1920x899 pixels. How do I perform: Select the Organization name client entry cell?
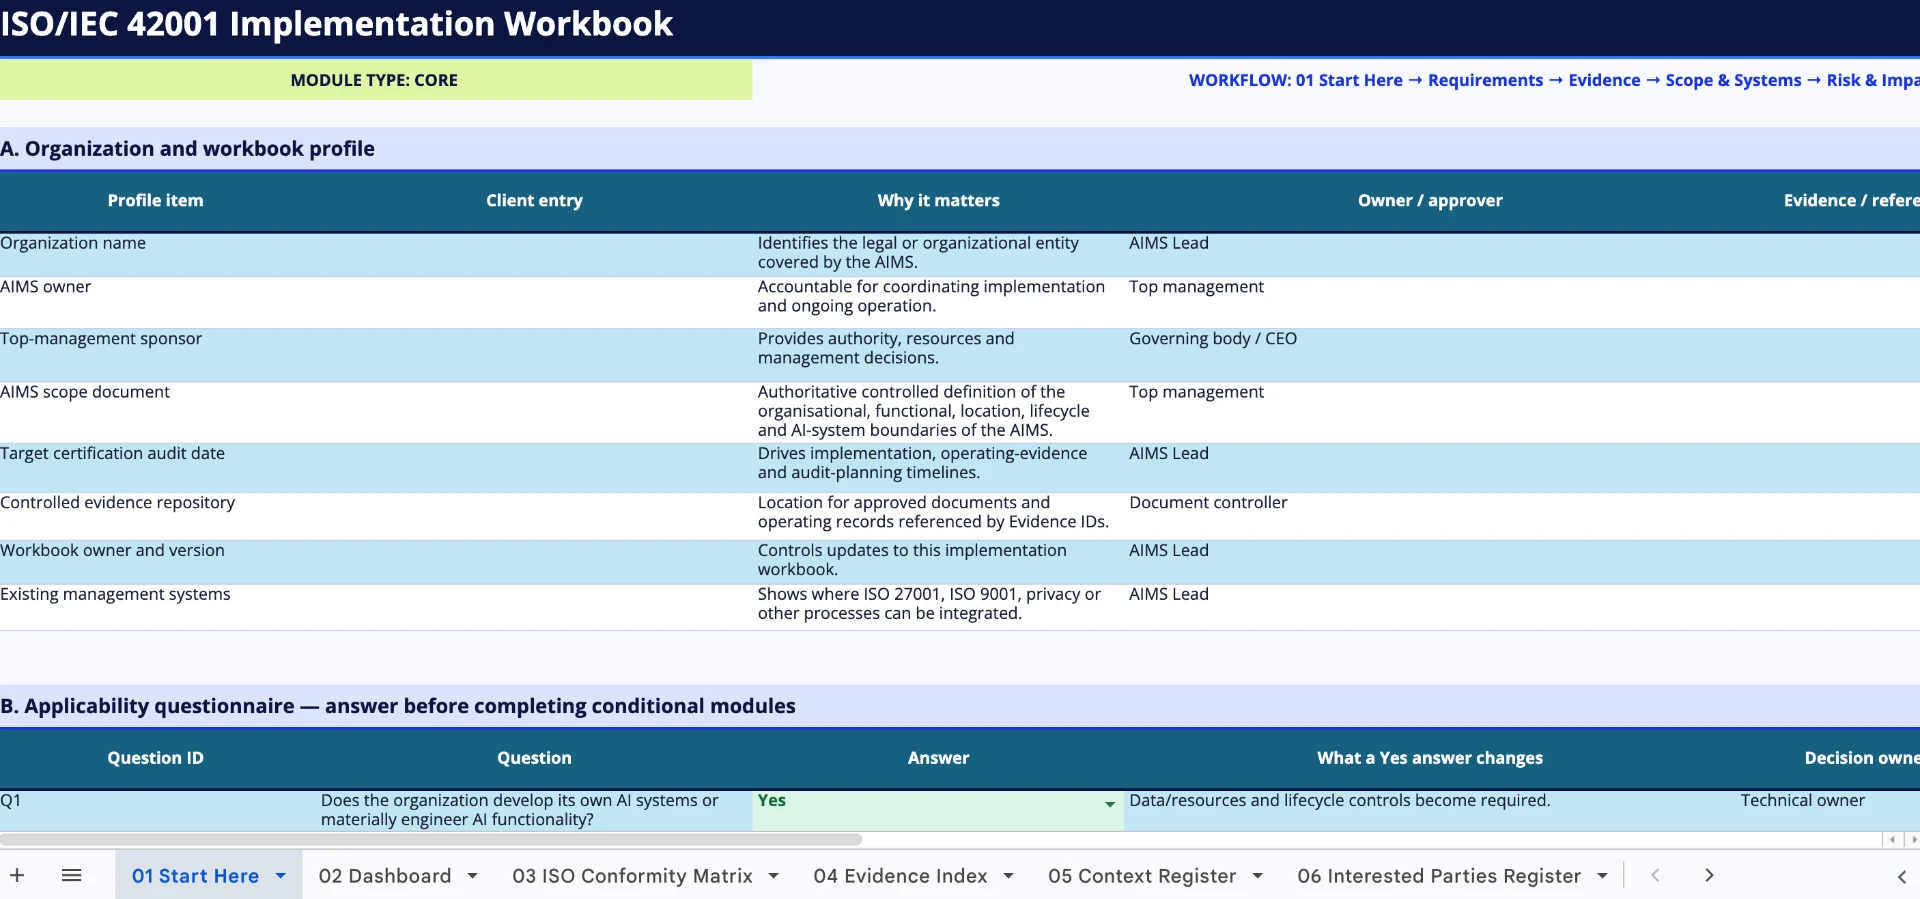[534, 254]
